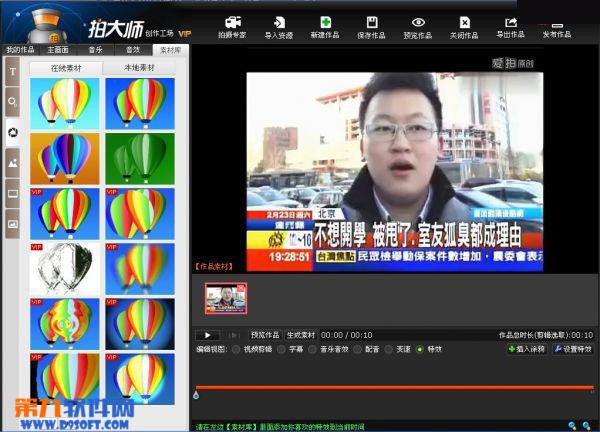Image resolution: width=600 pixels, height=432 pixels.
Task: Choose the first original balloon effect thumbnail
Action: (x=65, y=104)
